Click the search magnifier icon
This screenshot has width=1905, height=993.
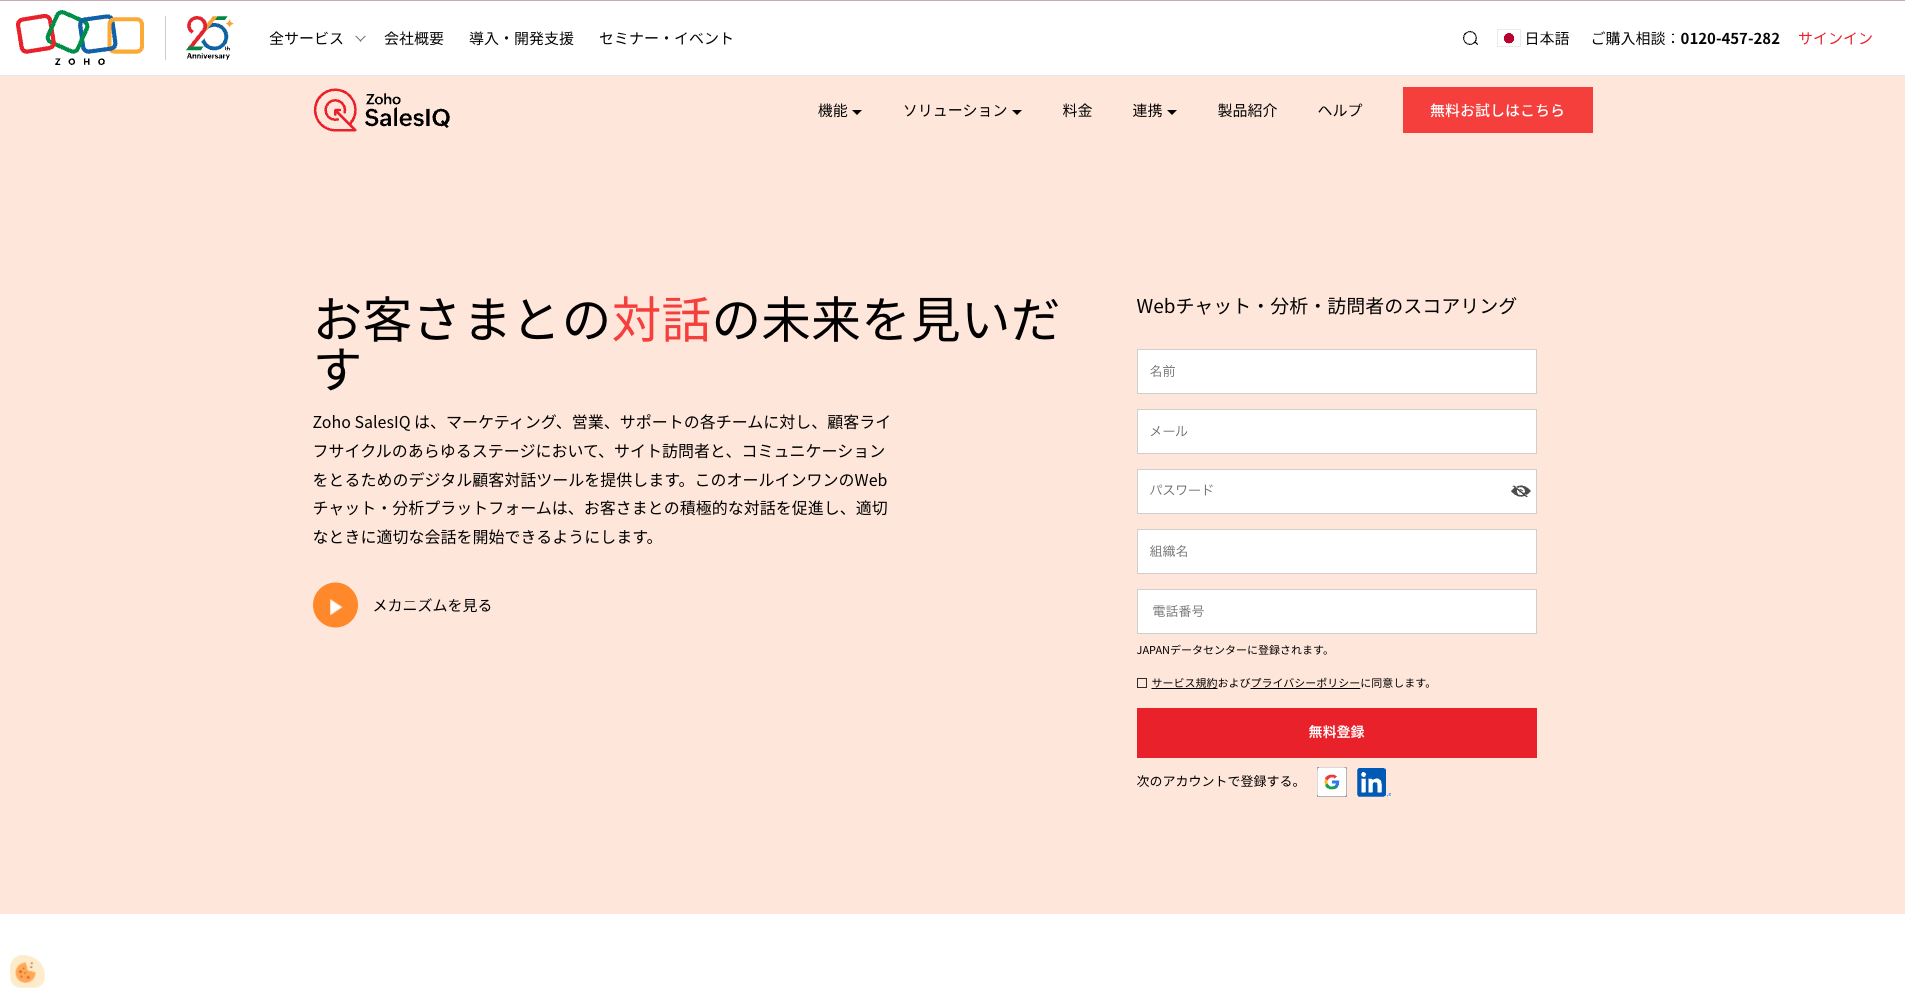[1470, 39]
